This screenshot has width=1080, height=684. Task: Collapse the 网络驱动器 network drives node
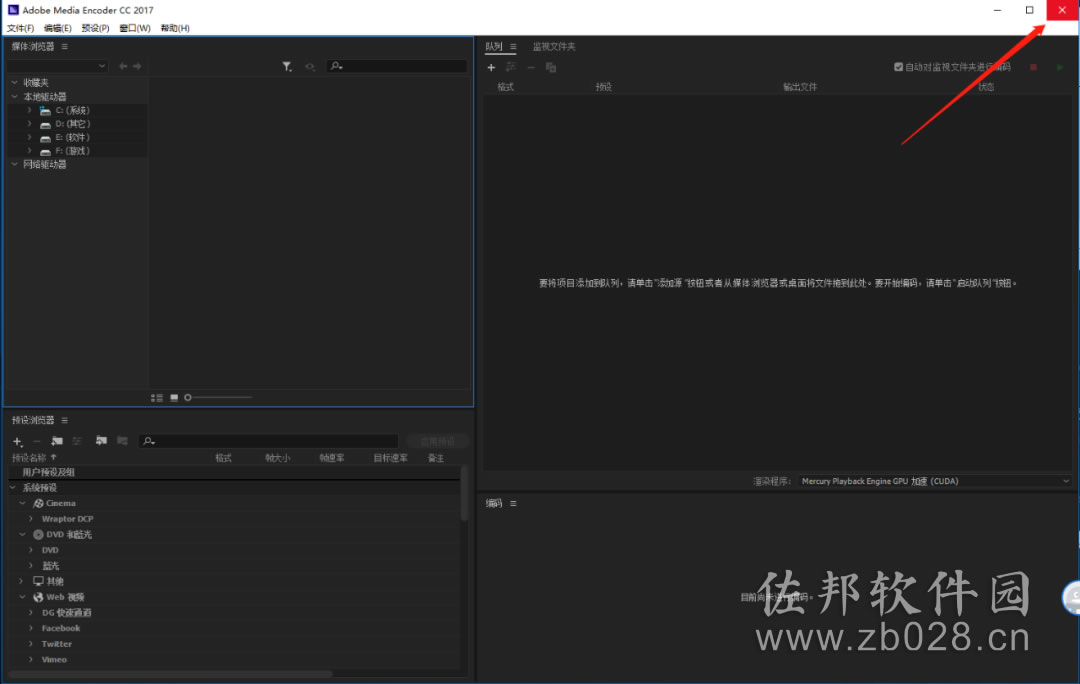[x=14, y=165]
